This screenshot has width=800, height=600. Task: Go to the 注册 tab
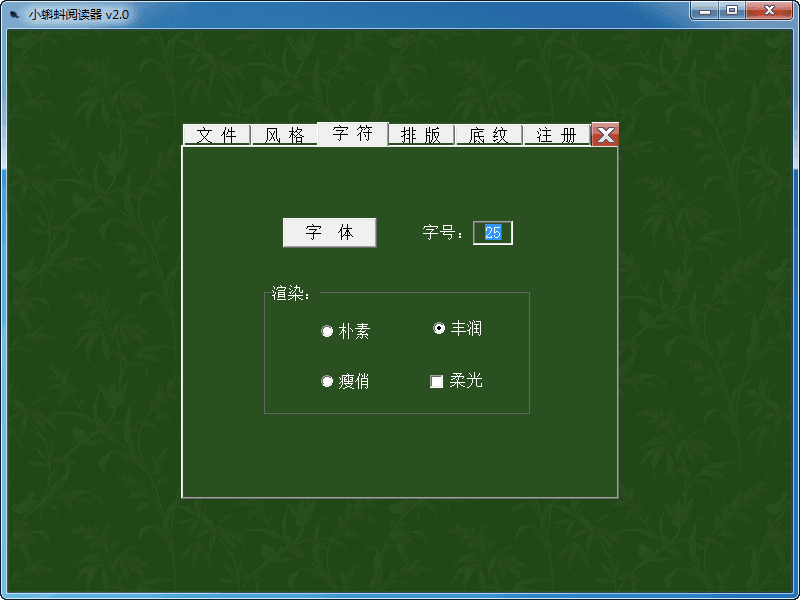coord(557,133)
